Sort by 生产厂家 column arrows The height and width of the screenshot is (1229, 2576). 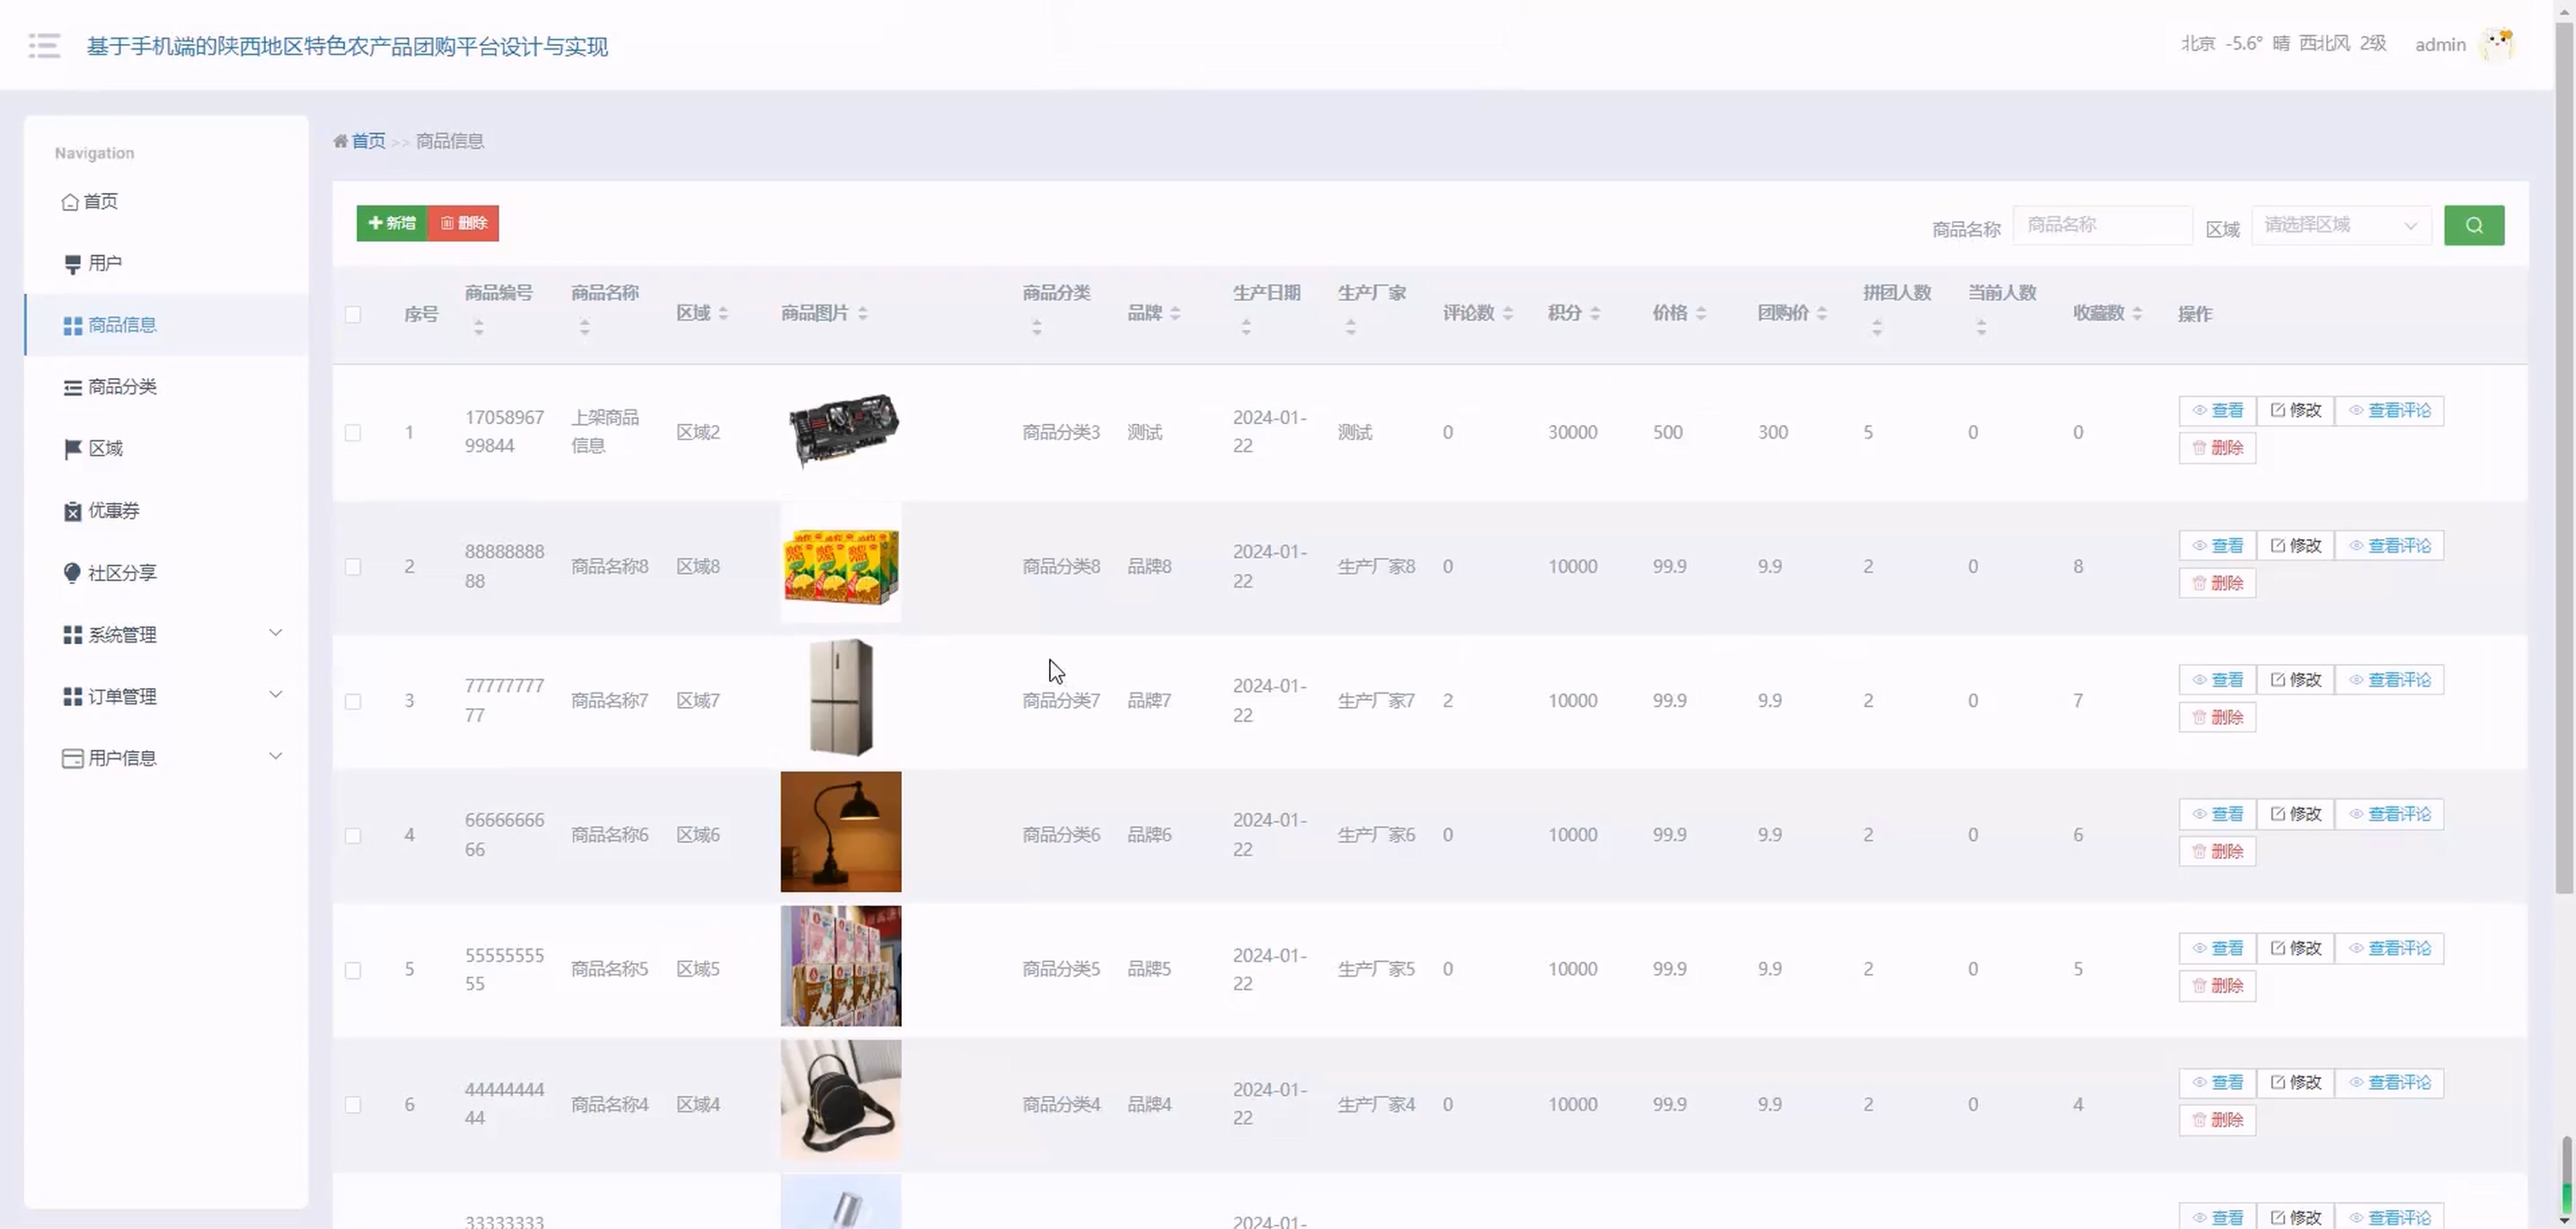click(x=1351, y=327)
